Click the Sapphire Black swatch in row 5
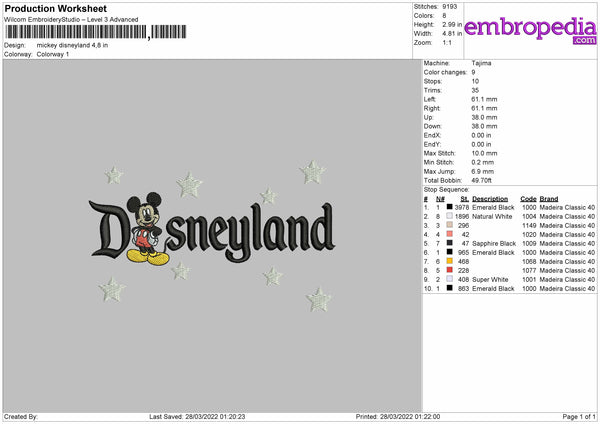600x424 pixels. coord(450,243)
